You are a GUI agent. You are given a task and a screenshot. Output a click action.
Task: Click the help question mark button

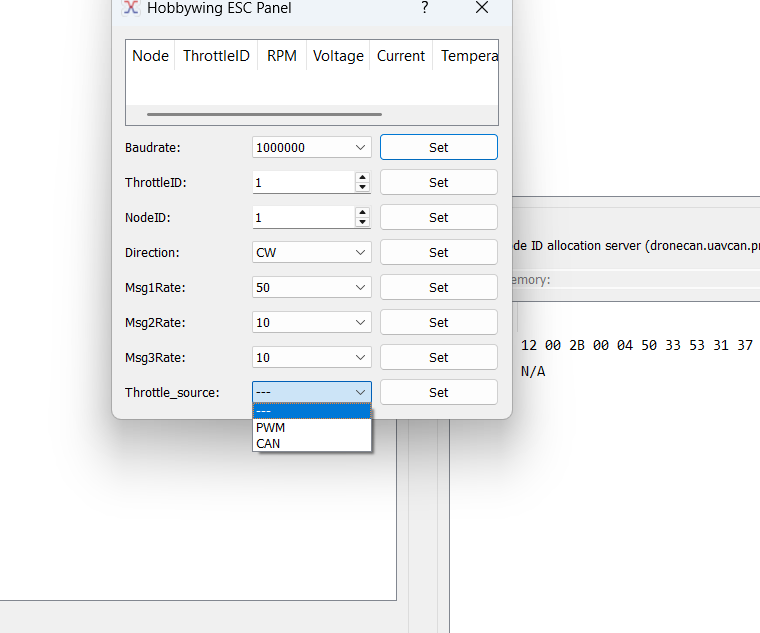tap(425, 7)
